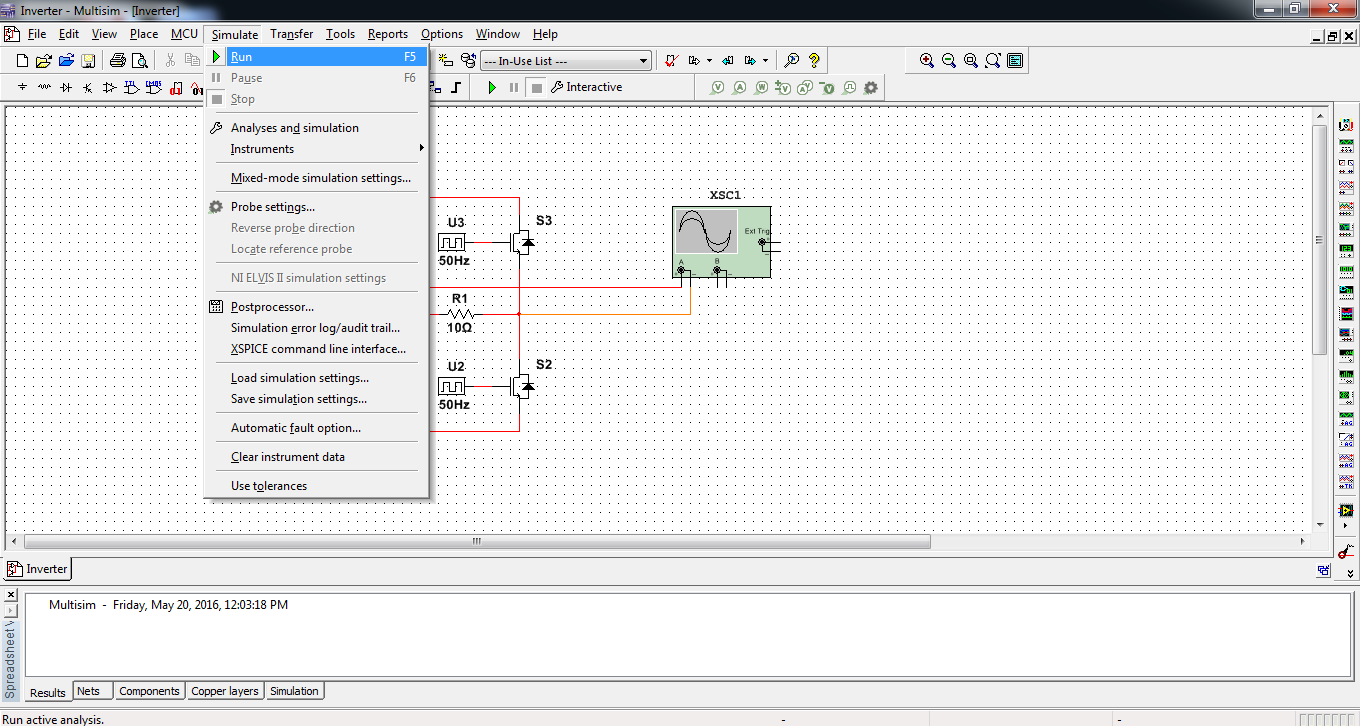1360x726 pixels.
Task: Place a power probe from toolbar
Action: coord(761,88)
